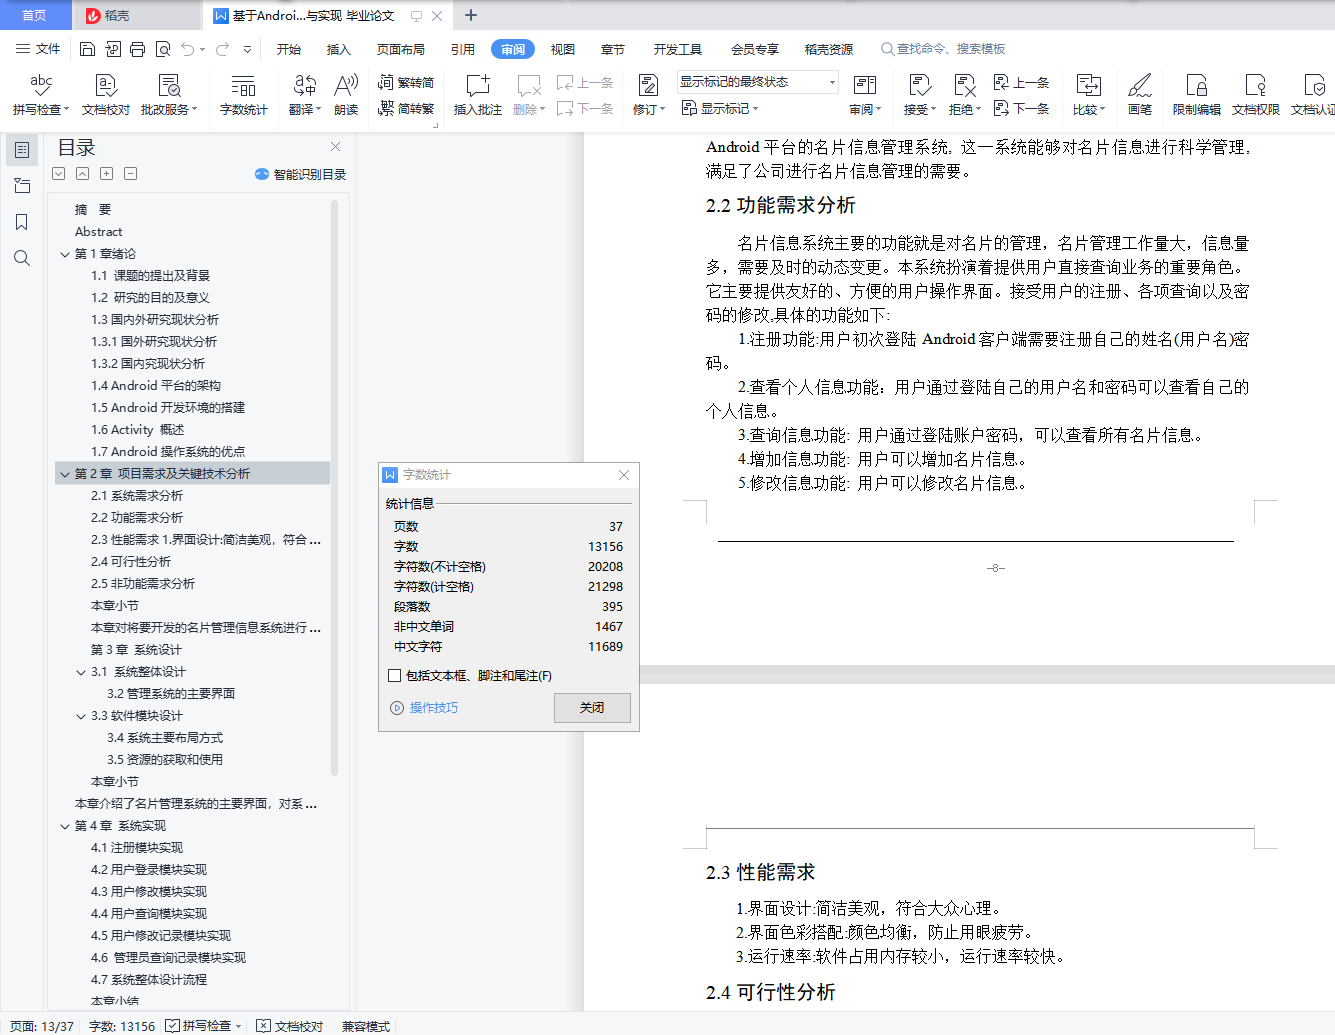Click the print icon in the quick access bar
This screenshot has width=1335, height=1035.
[137, 49]
